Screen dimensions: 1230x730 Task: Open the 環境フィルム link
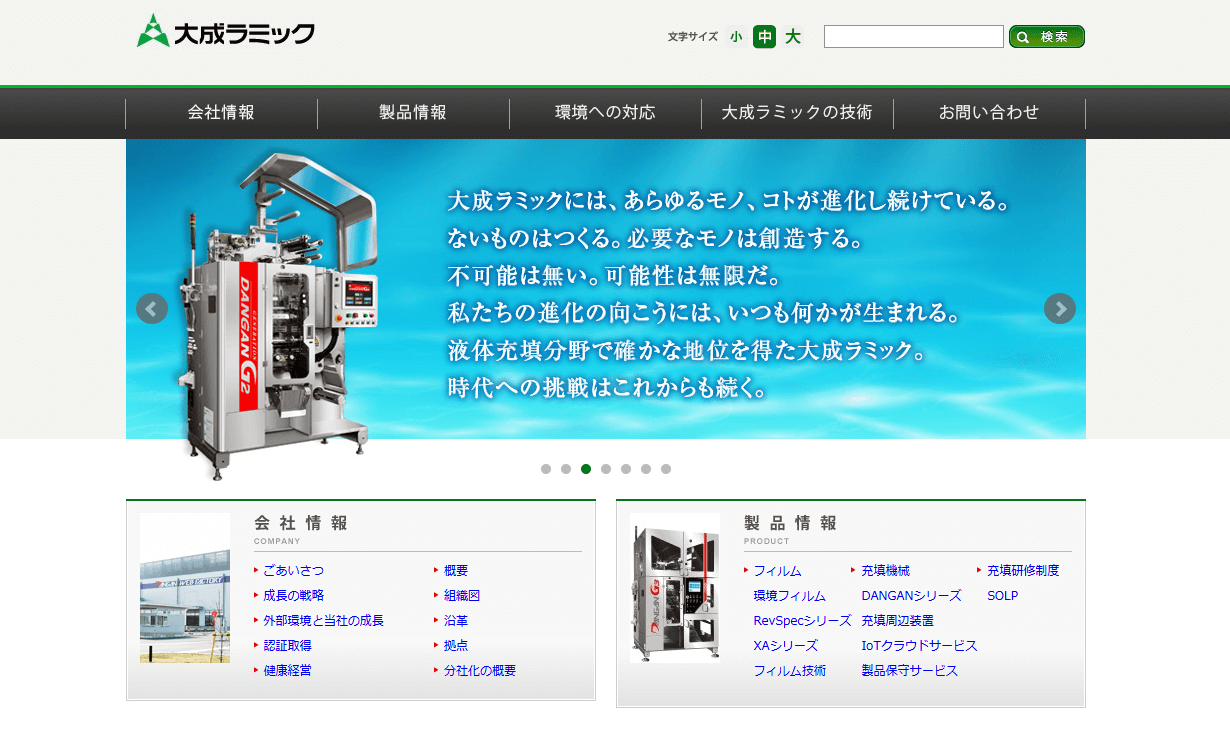coord(790,596)
